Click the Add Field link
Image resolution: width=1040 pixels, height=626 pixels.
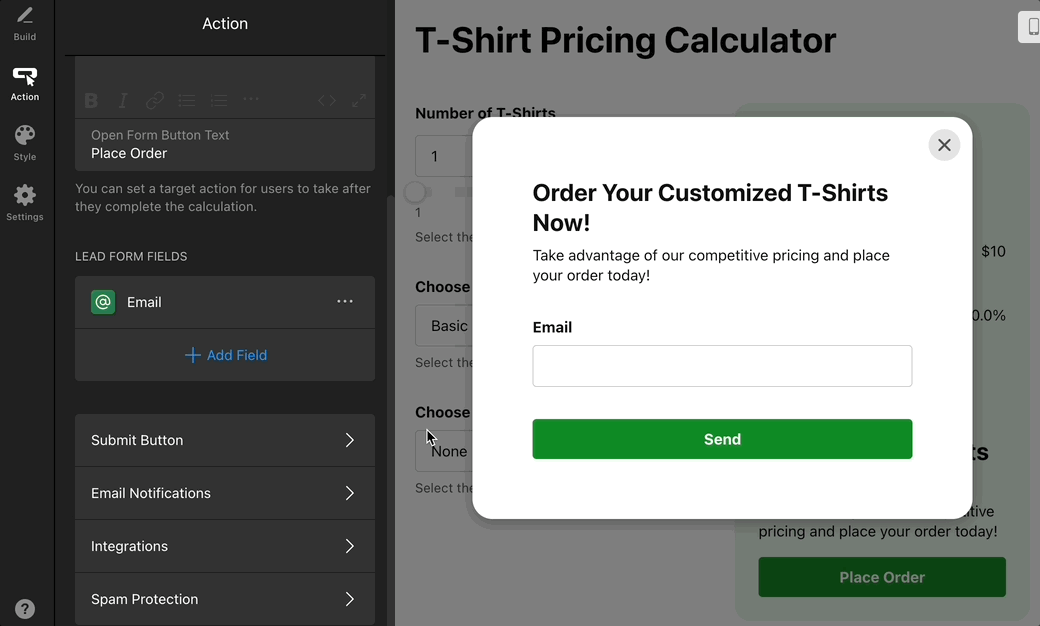[x=226, y=355]
